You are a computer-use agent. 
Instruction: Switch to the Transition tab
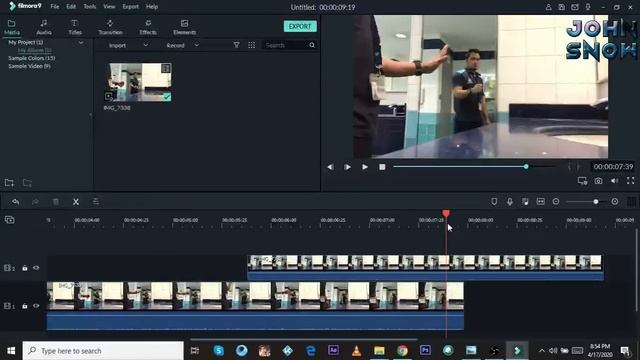tap(110, 27)
